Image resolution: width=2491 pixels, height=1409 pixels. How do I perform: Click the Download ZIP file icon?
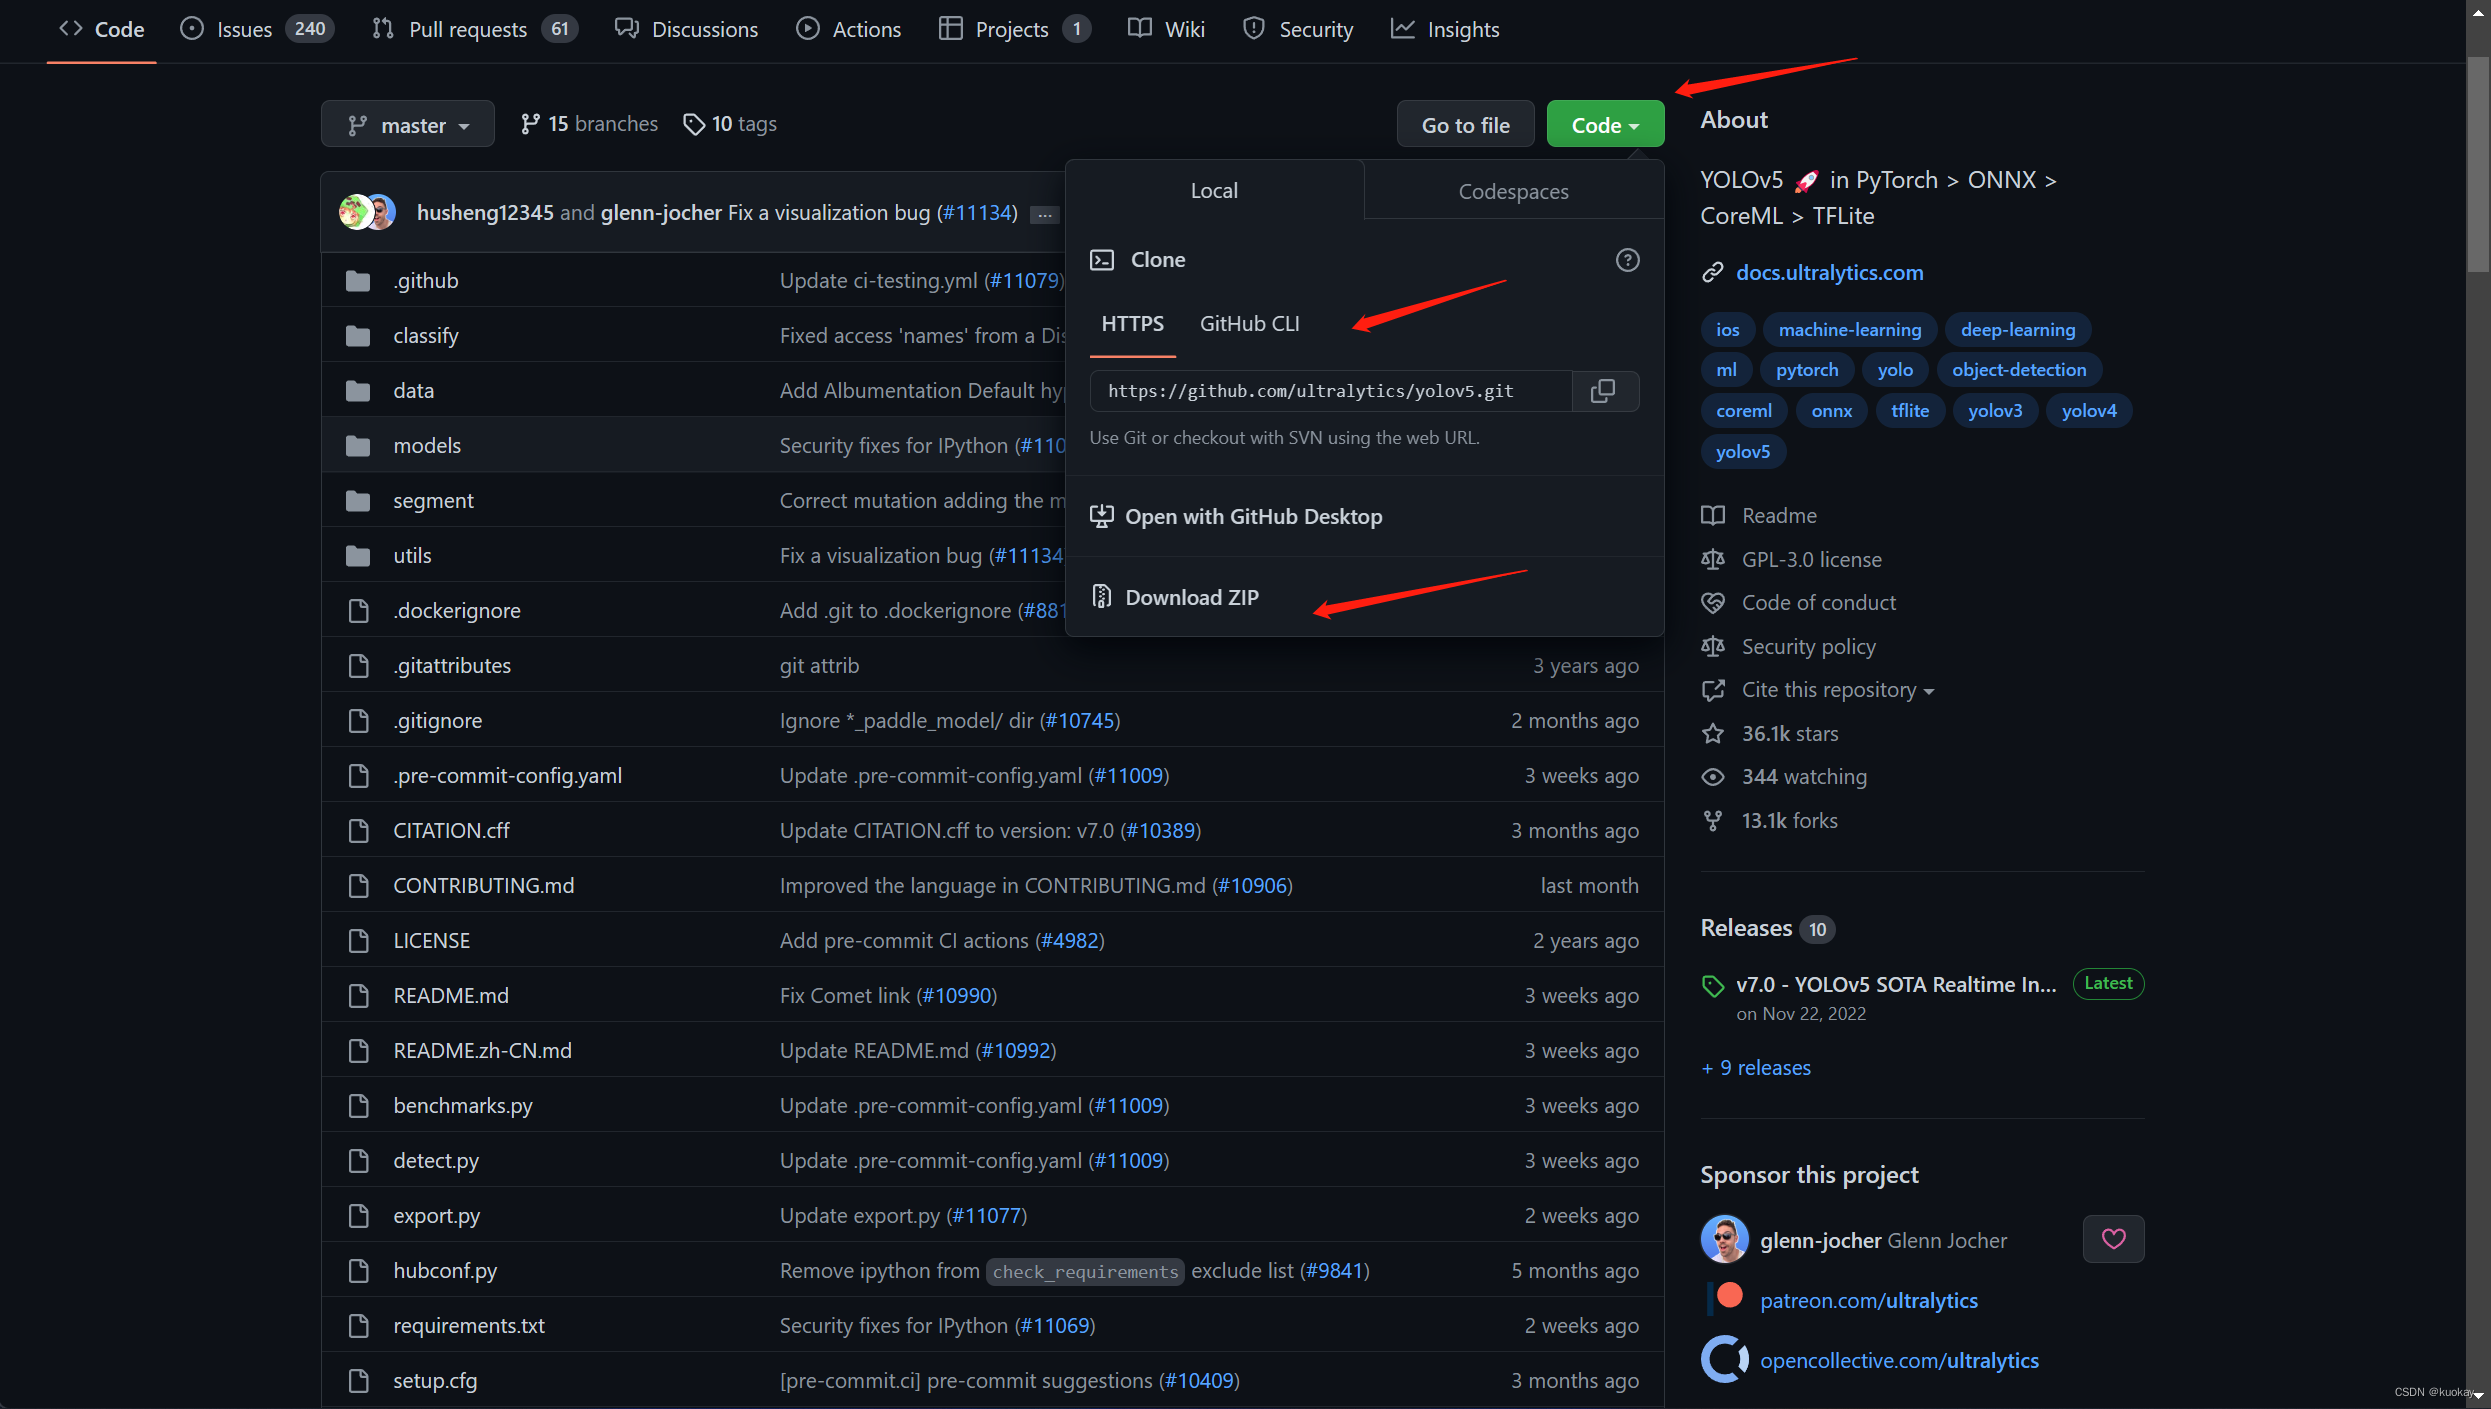coord(1101,597)
